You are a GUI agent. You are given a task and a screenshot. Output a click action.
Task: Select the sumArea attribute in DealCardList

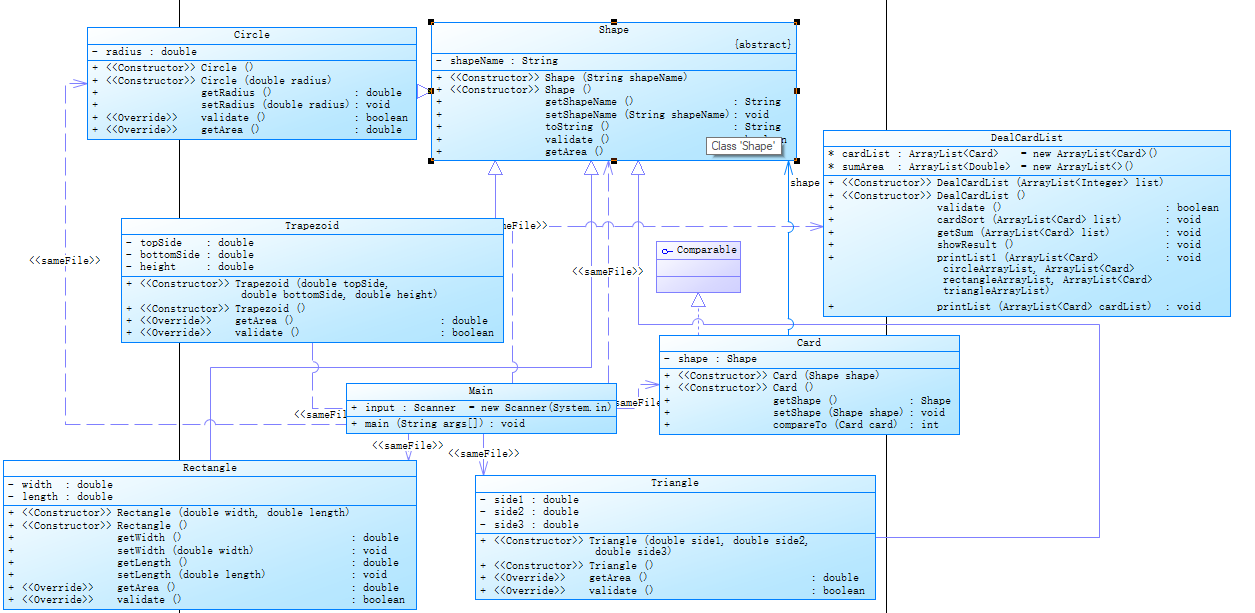pos(981,167)
